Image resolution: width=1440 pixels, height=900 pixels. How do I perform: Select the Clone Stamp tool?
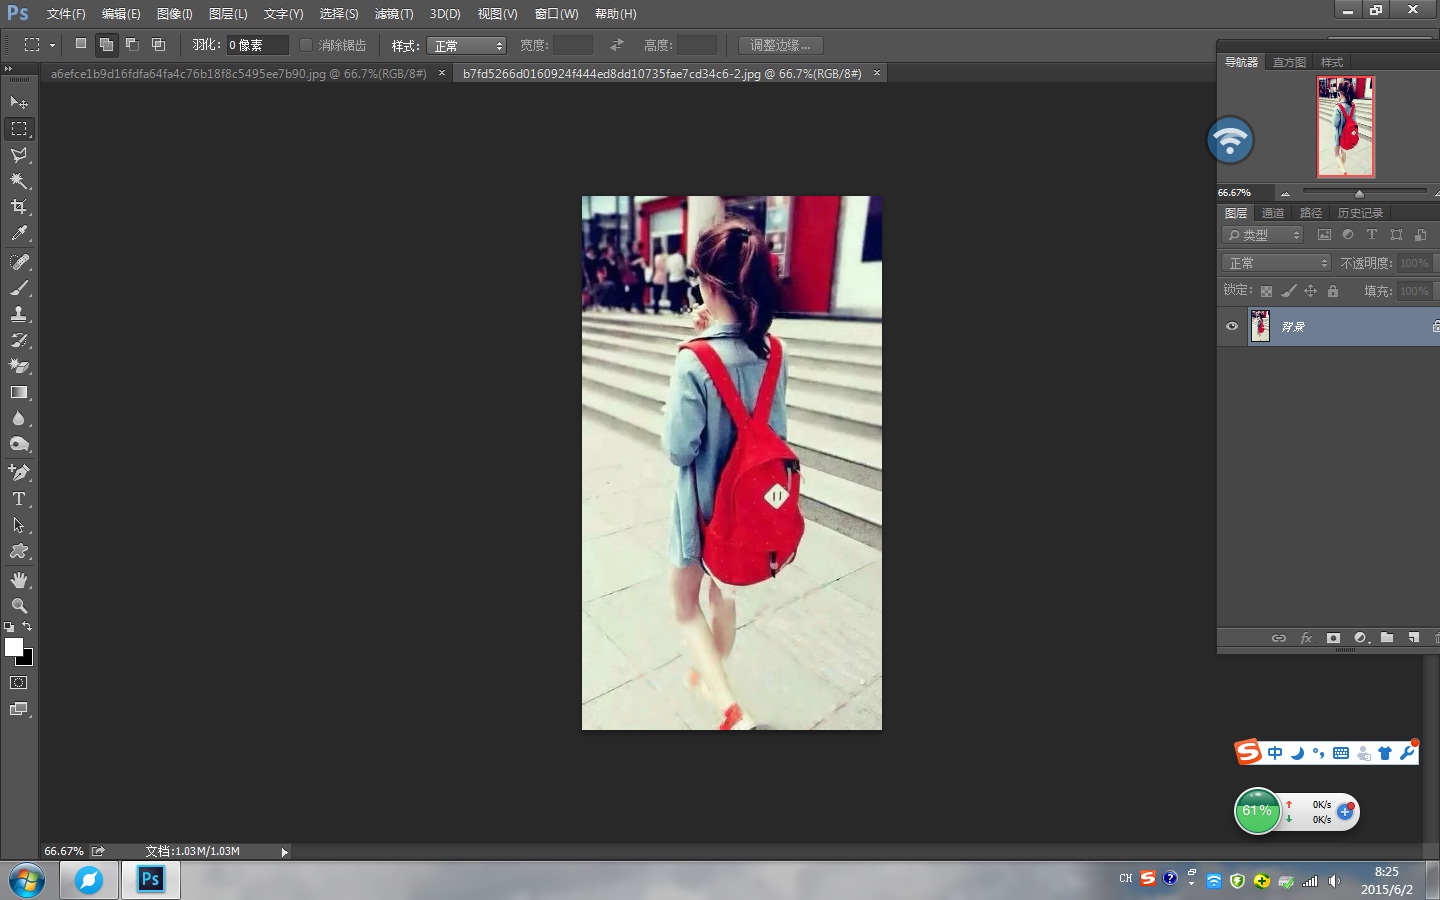coord(19,314)
